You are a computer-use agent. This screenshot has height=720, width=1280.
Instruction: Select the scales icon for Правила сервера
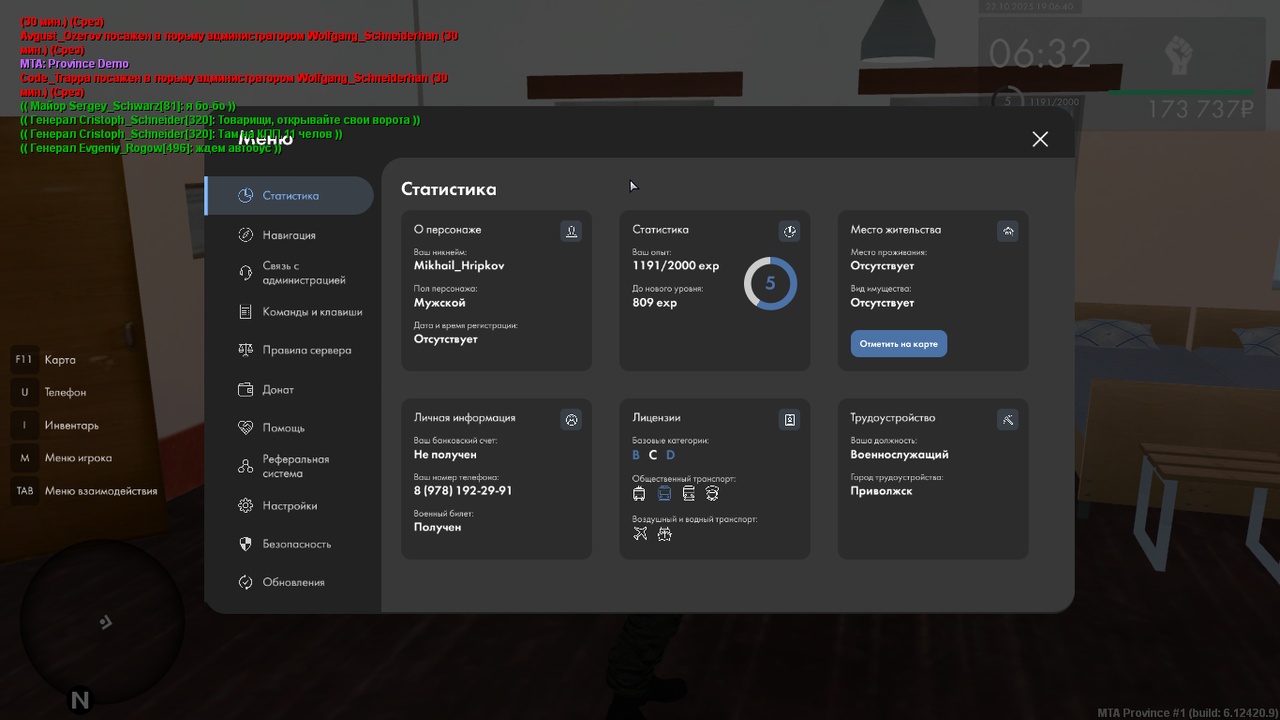pos(246,350)
